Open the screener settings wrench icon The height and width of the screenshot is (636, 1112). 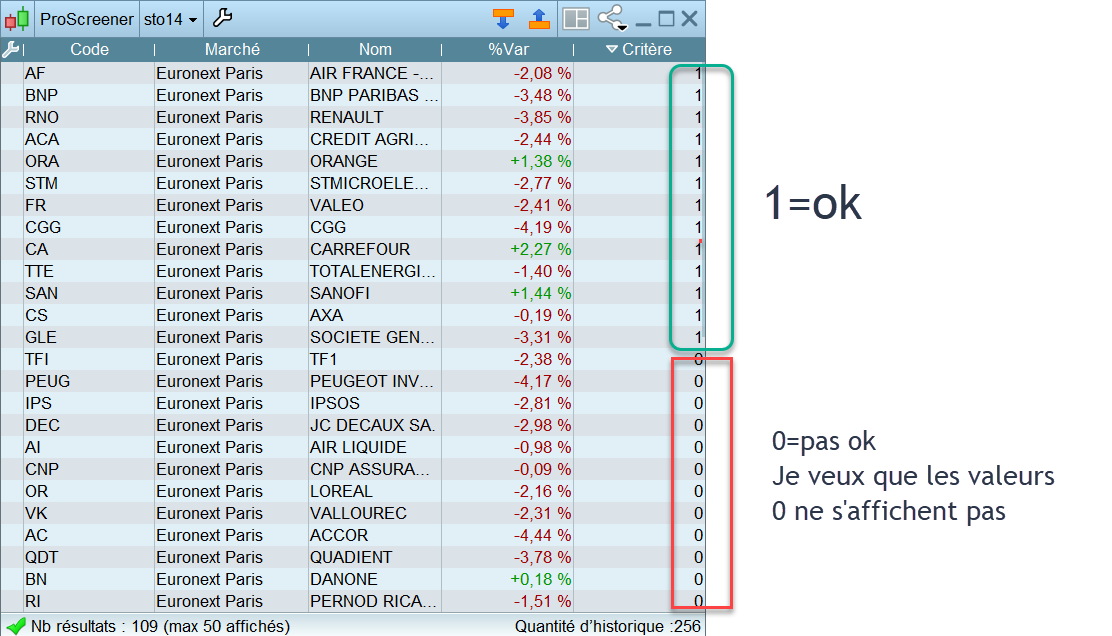[x=223, y=18]
